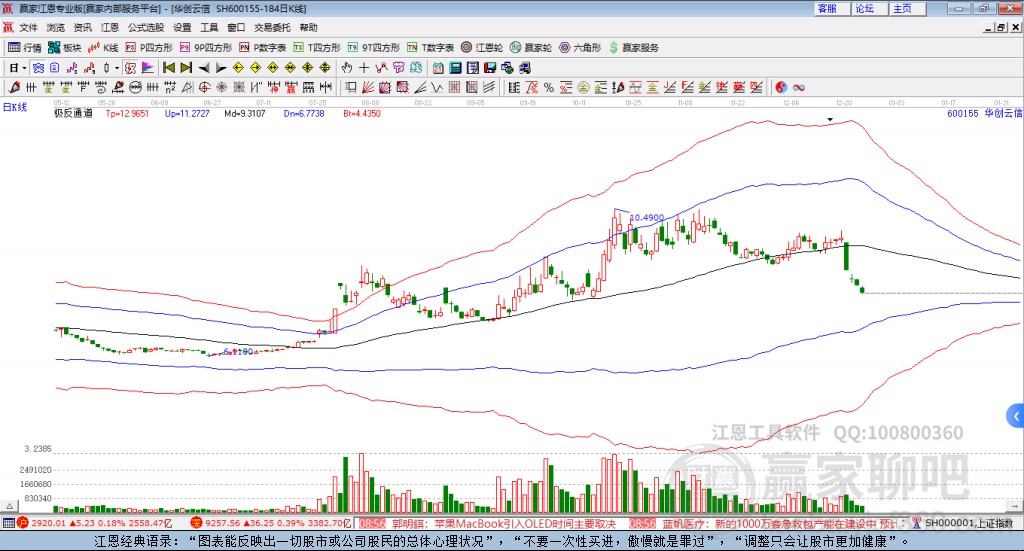This screenshot has width=1024, height=551.
Task: Click the 蓝帆医疗 news ticker headline
Action: [x=782, y=524]
